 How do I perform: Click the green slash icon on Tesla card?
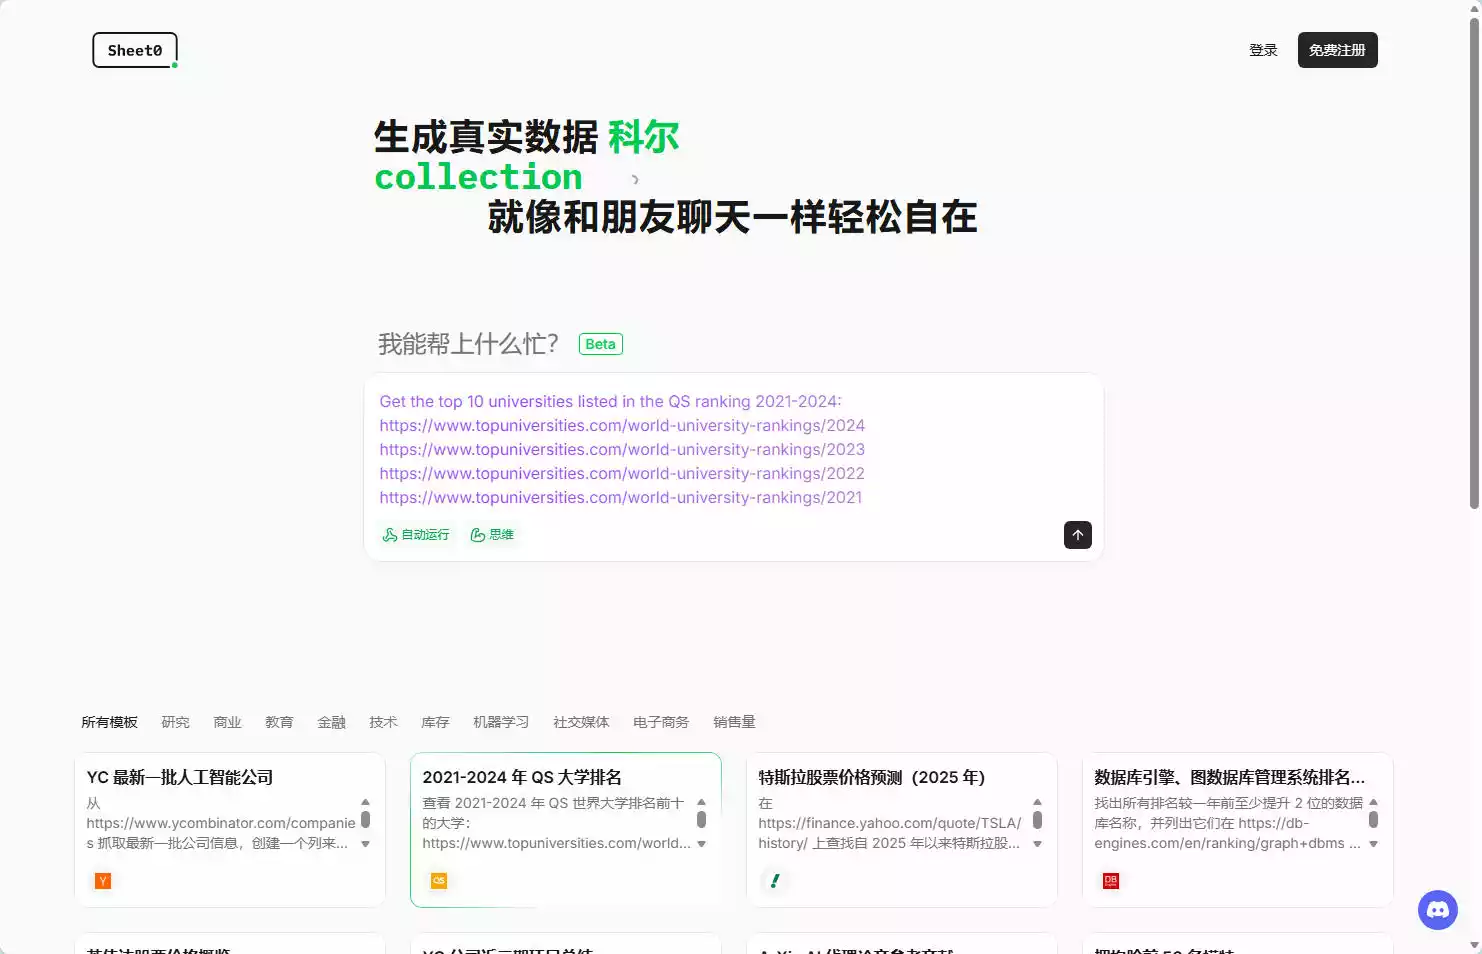pos(775,881)
